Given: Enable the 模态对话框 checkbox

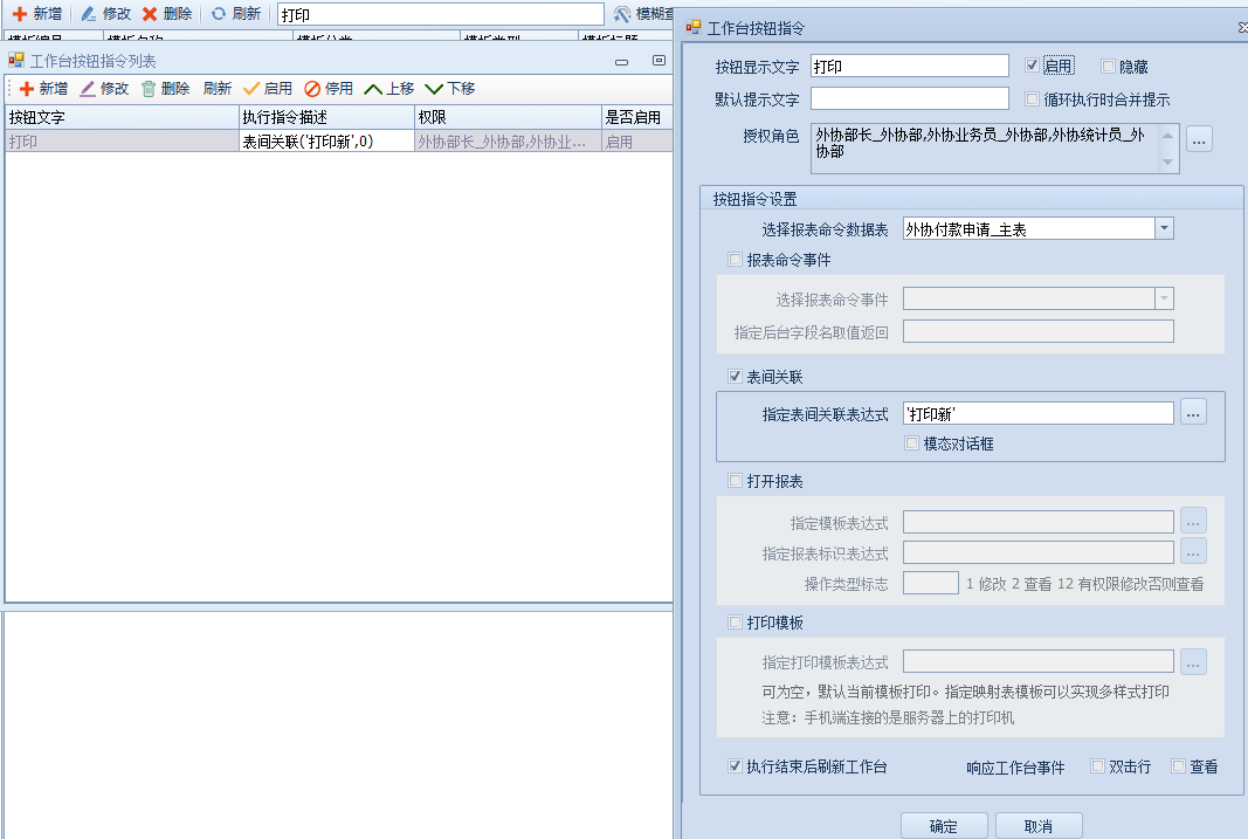Looking at the screenshot, I should pos(911,443).
